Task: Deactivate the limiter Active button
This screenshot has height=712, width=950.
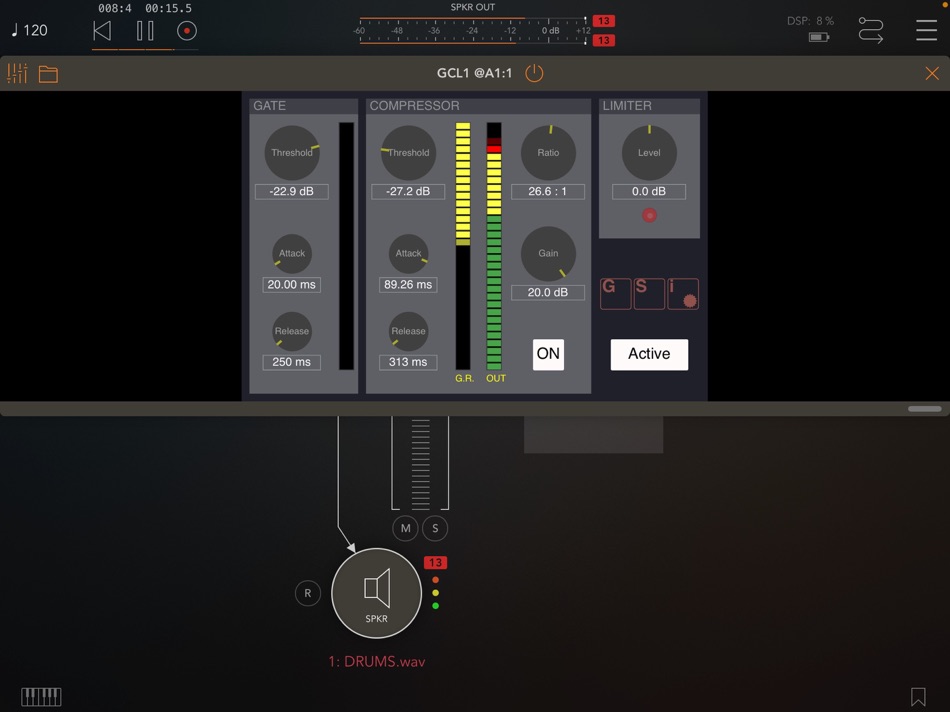Action: coord(649,354)
